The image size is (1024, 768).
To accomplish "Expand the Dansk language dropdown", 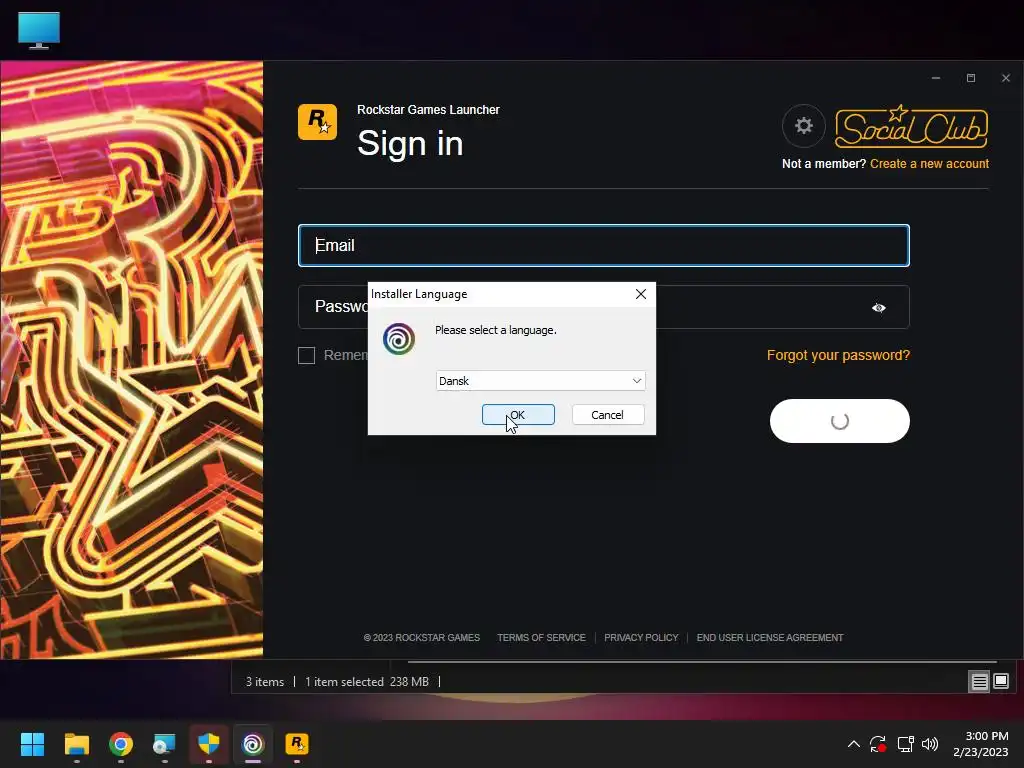I will pos(540,381).
